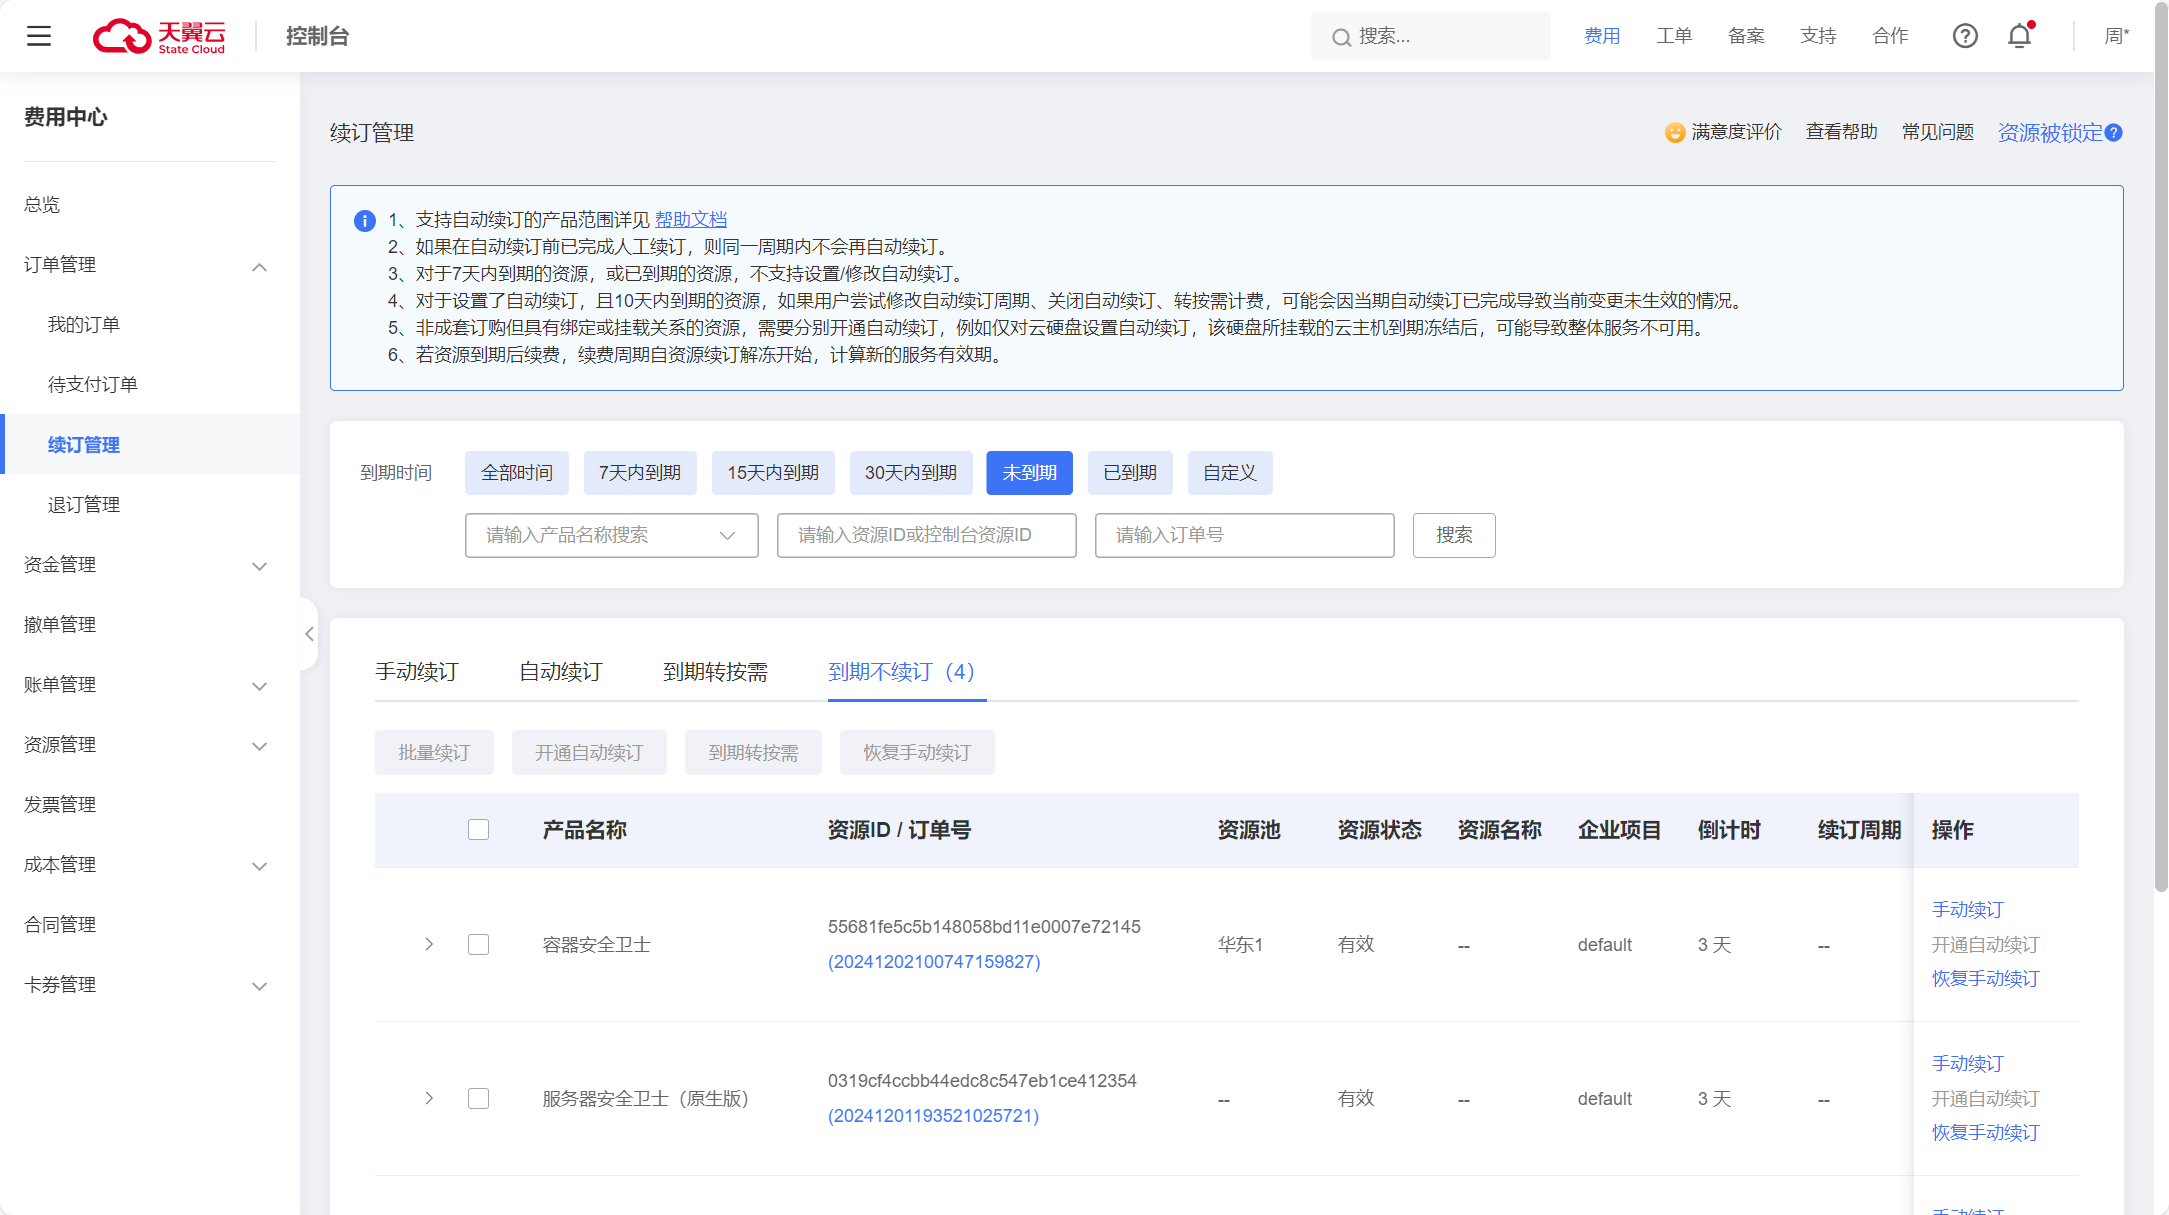Viewport: 2169px width, 1215px height.
Task: Open 退订管理 in the sidebar
Action: click(84, 504)
